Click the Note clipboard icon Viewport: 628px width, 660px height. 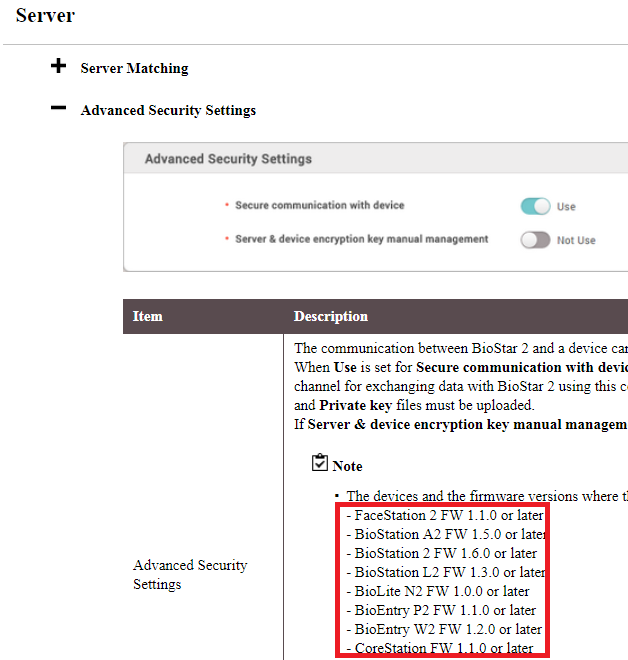pos(320,462)
